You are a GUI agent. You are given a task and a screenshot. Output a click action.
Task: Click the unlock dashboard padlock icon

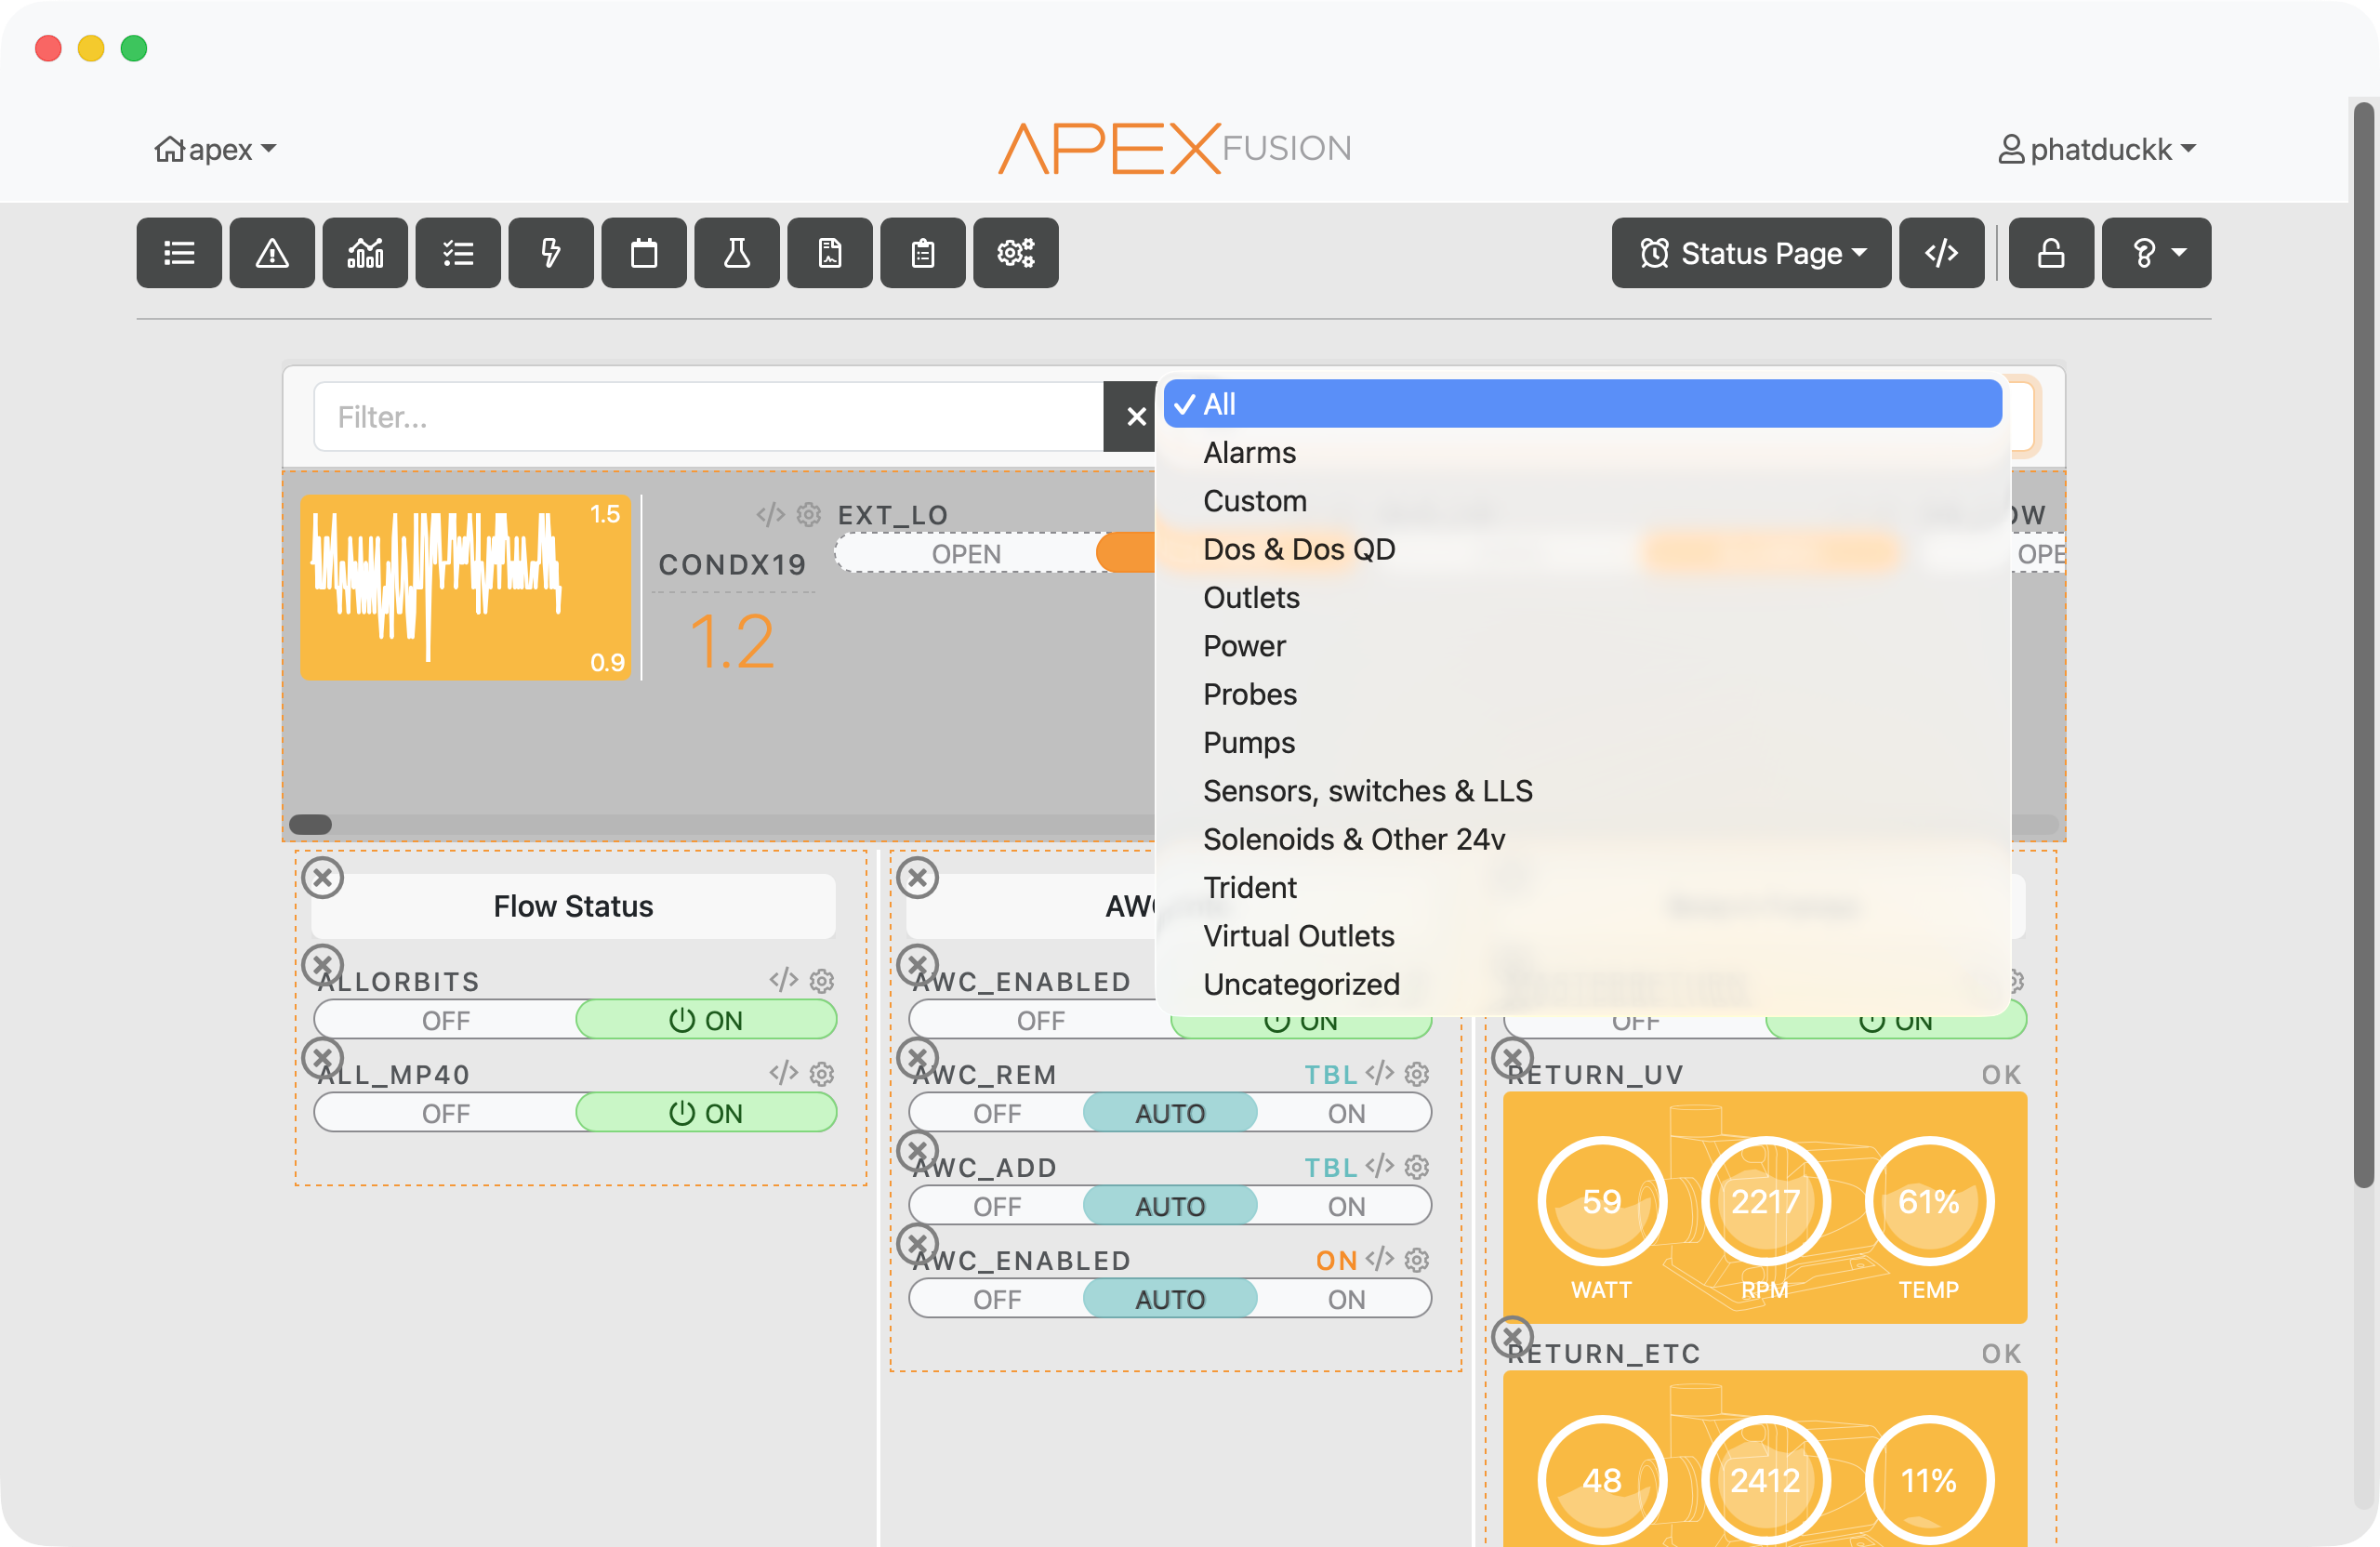point(2051,253)
